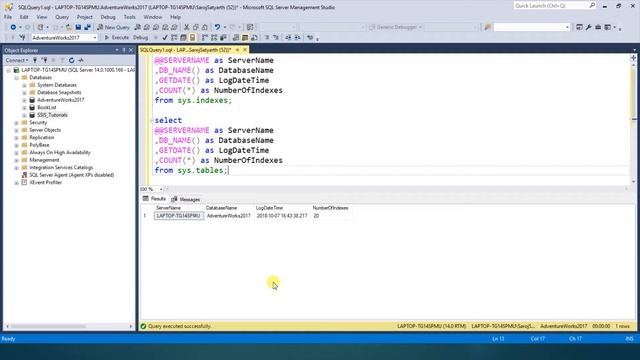This screenshot has height=360, width=640.
Task: Click the Paste icon in toolbar
Action: coord(205,27)
